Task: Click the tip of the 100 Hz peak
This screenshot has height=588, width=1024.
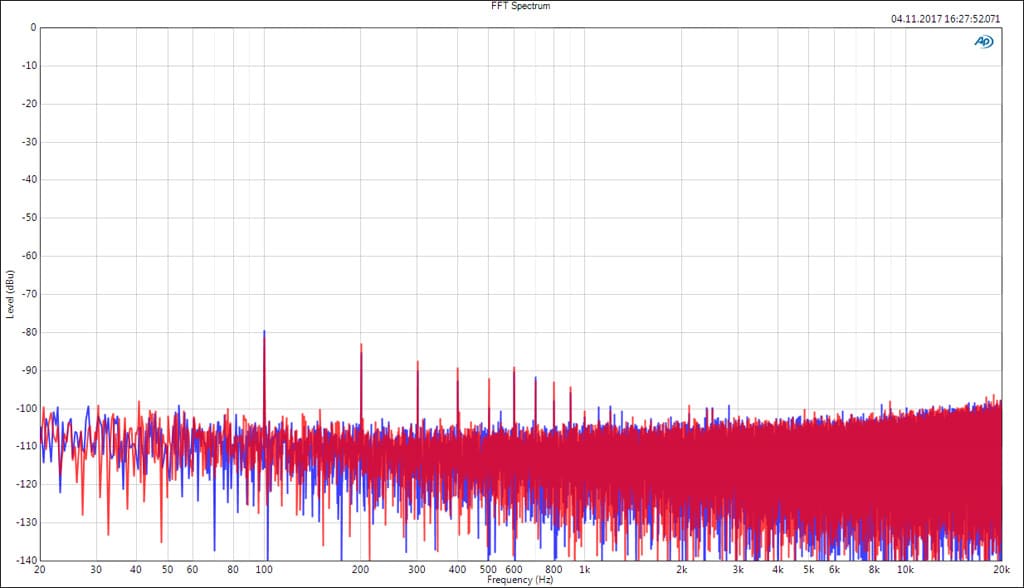Action: coord(264,331)
